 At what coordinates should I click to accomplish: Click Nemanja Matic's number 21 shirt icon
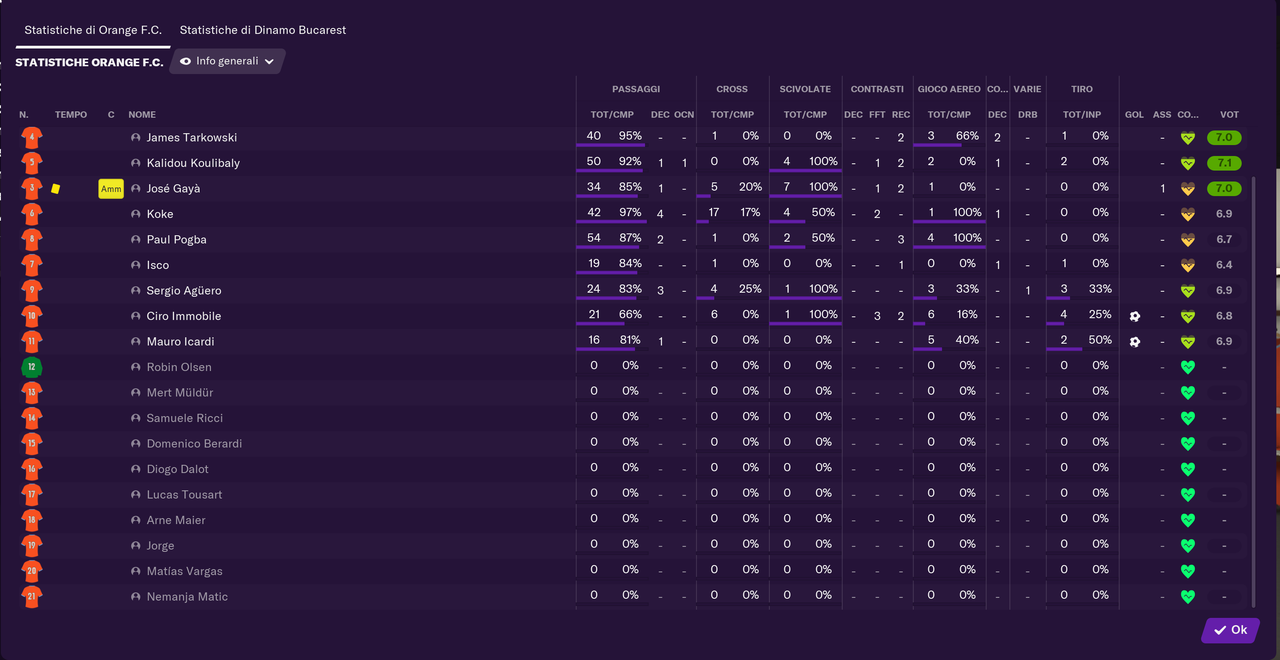click(x=32, y=597)
